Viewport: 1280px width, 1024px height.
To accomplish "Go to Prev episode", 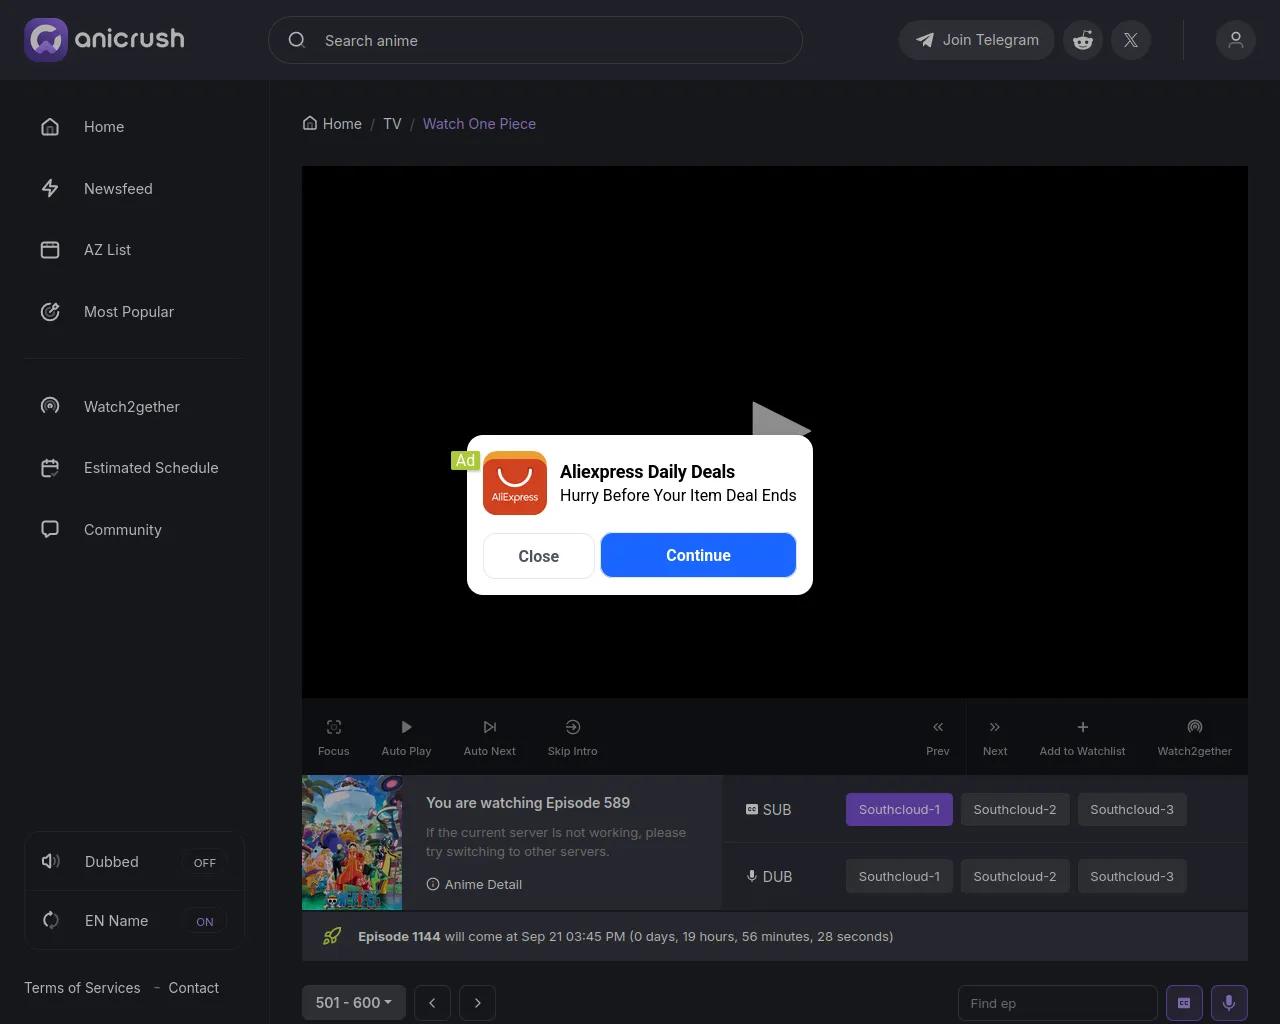I will pyautogui.click(x=937, y=737).
